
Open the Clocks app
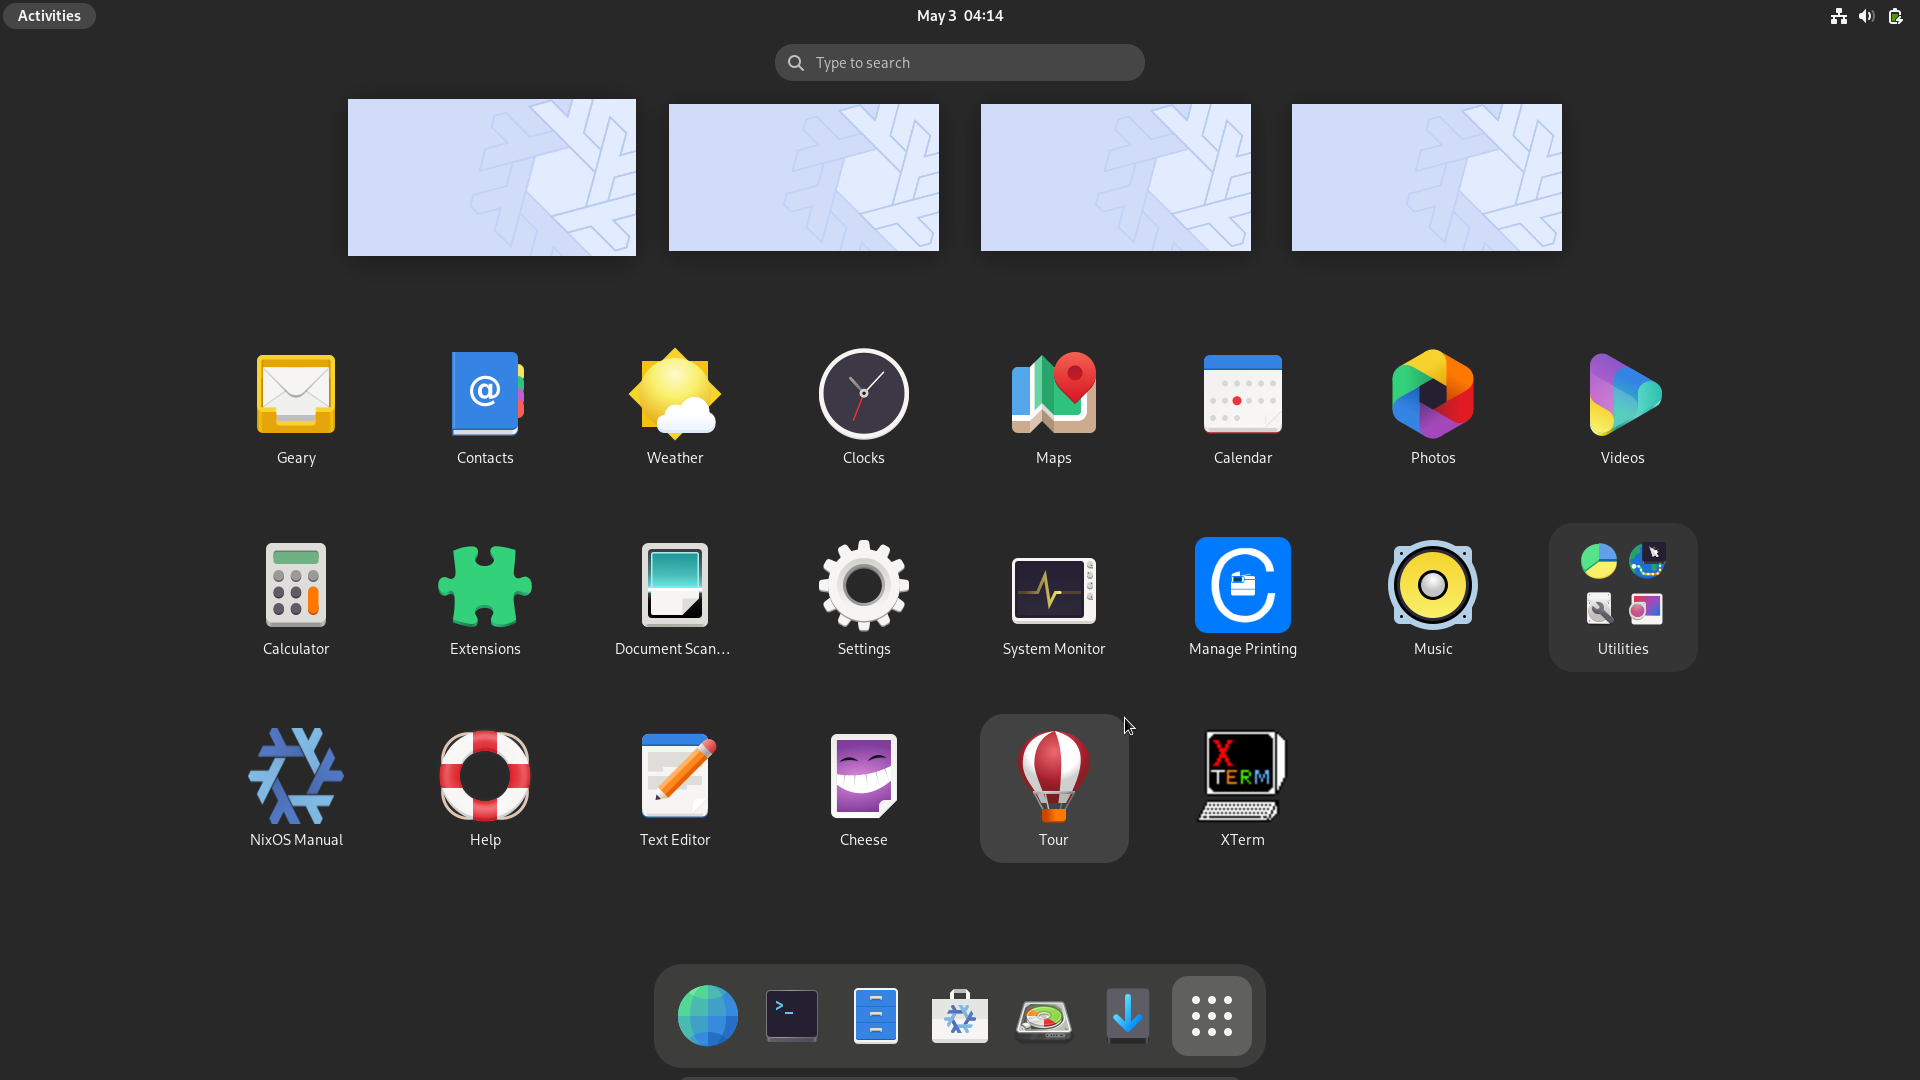point(864,395)
